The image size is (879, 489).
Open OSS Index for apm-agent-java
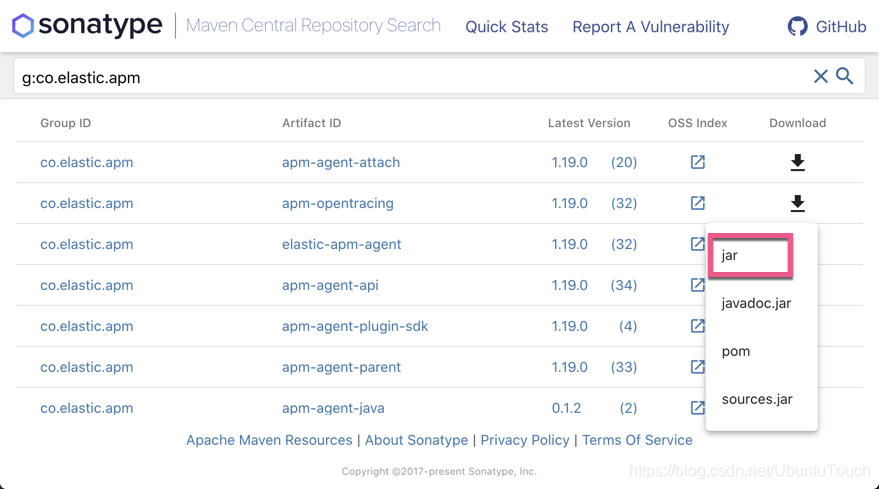[x=697, y=408]
